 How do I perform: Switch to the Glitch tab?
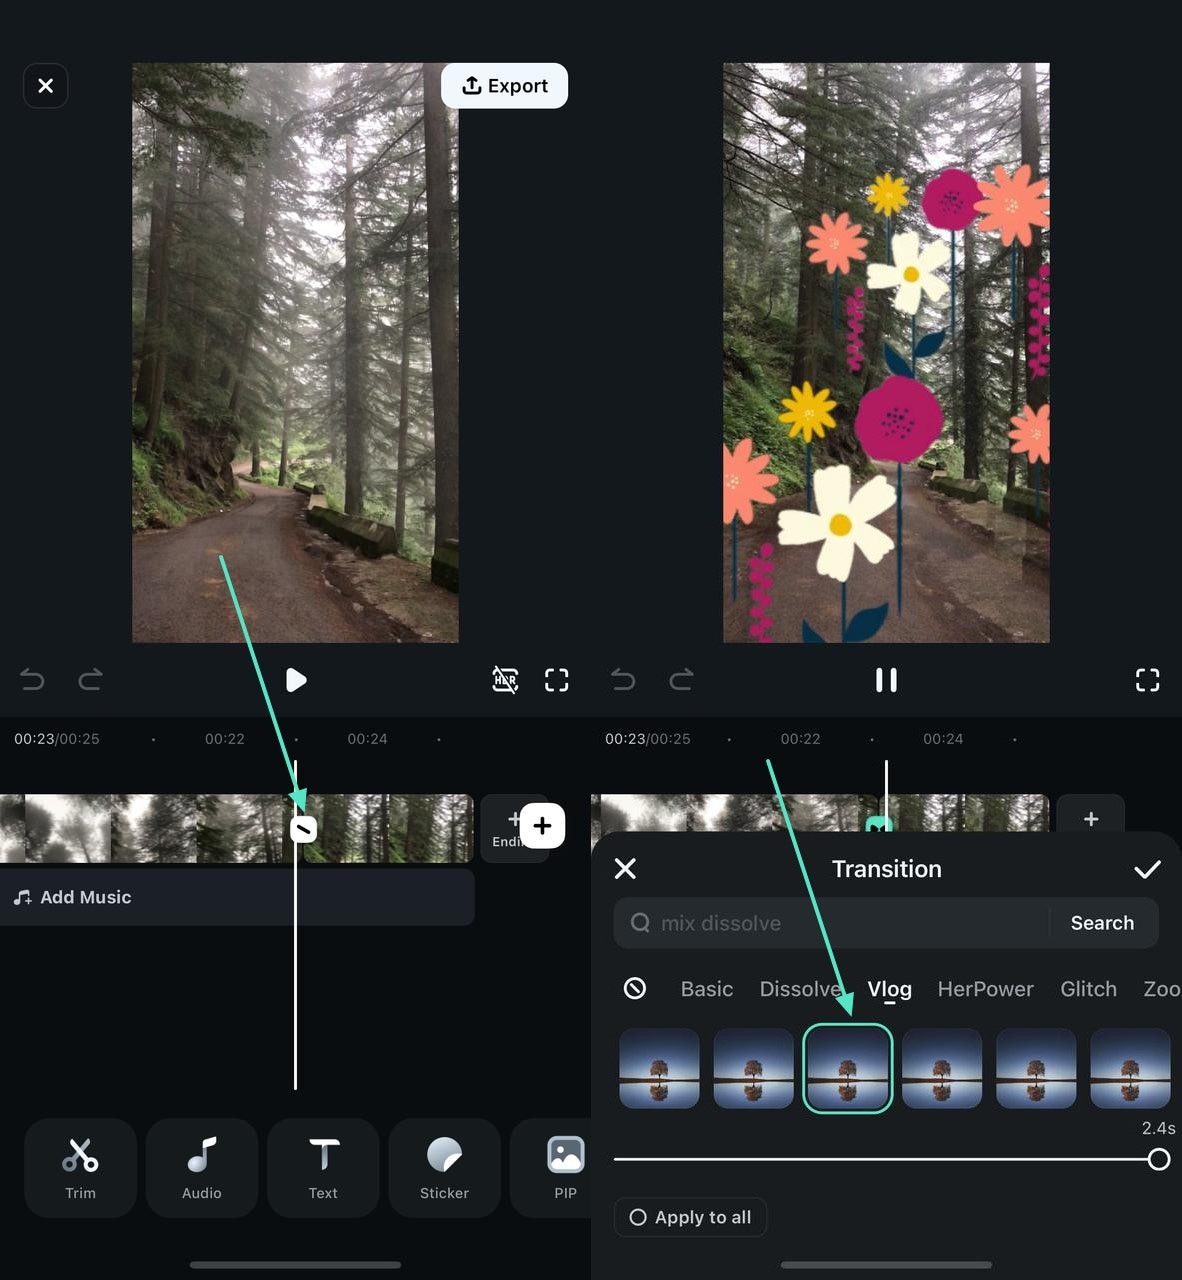tap(1088, 989)
